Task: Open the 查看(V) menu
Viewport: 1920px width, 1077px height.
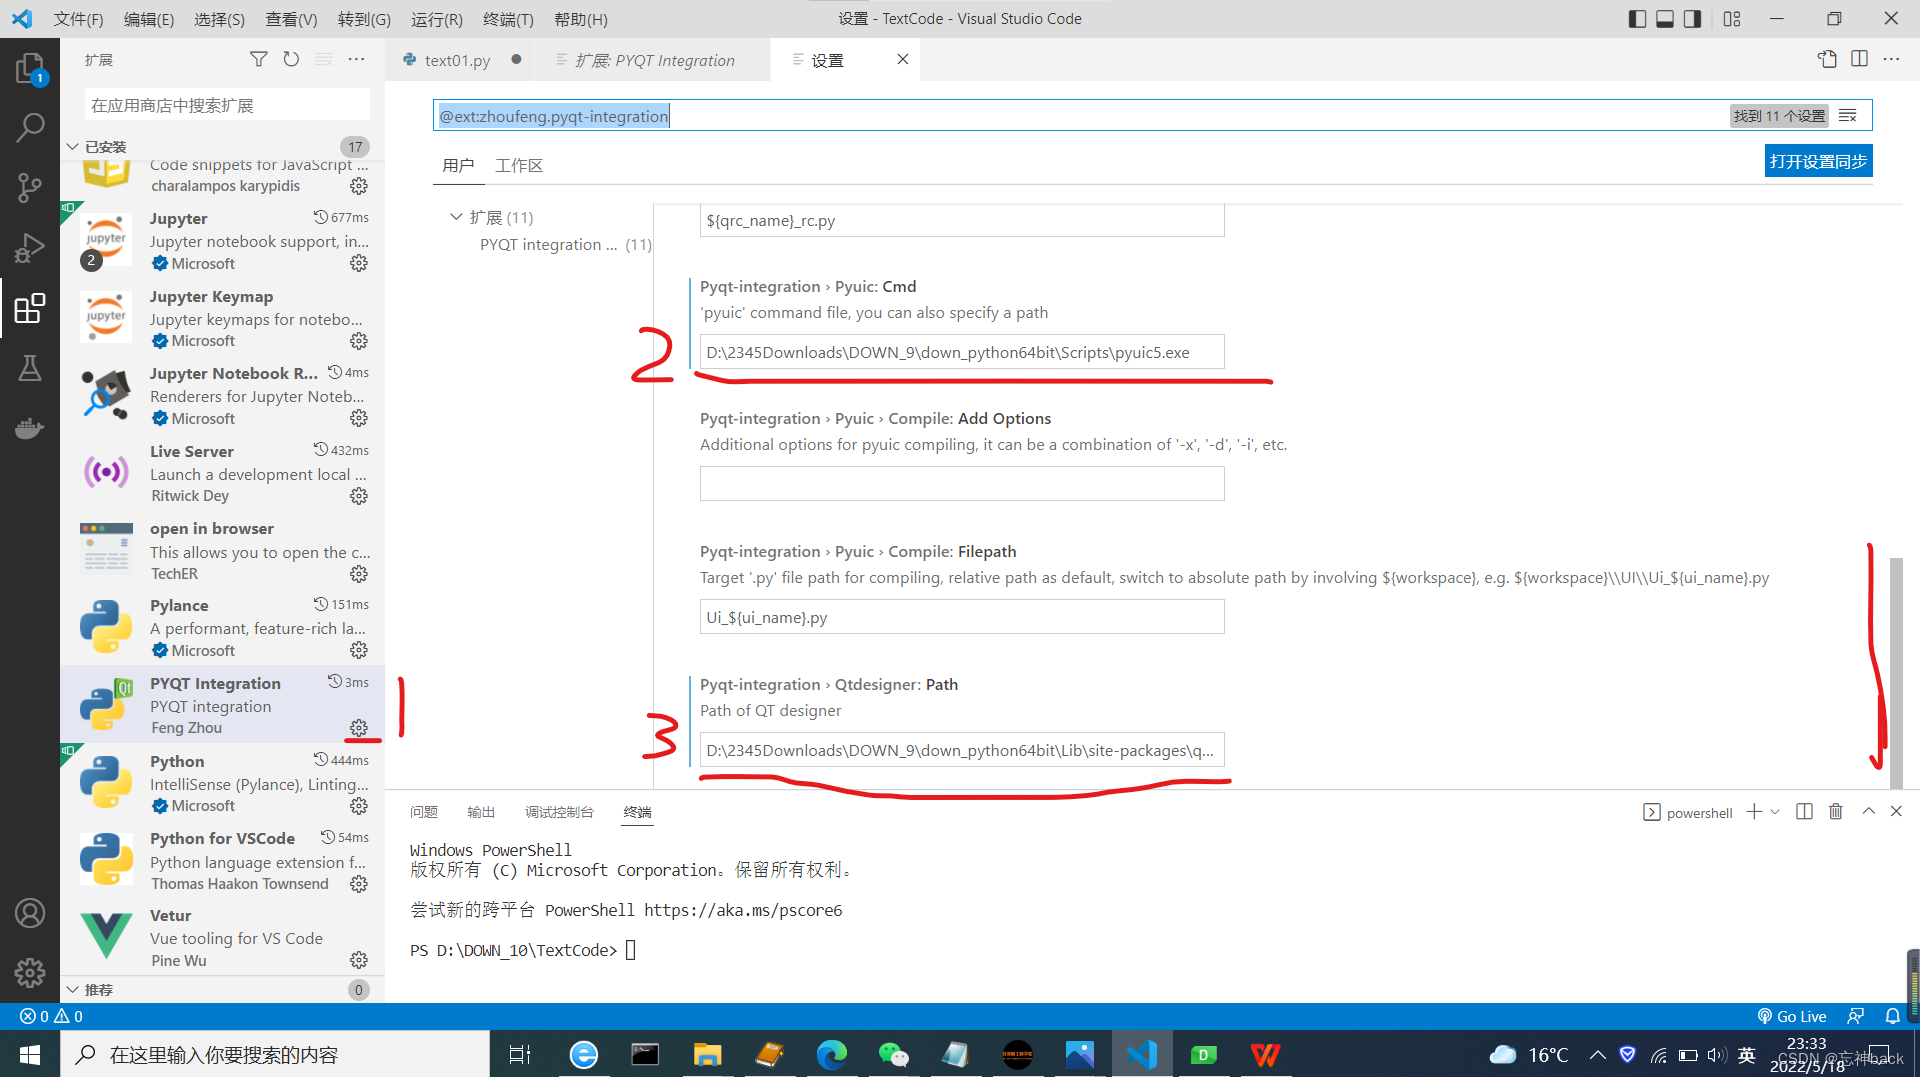Action: tap(291, 19)
